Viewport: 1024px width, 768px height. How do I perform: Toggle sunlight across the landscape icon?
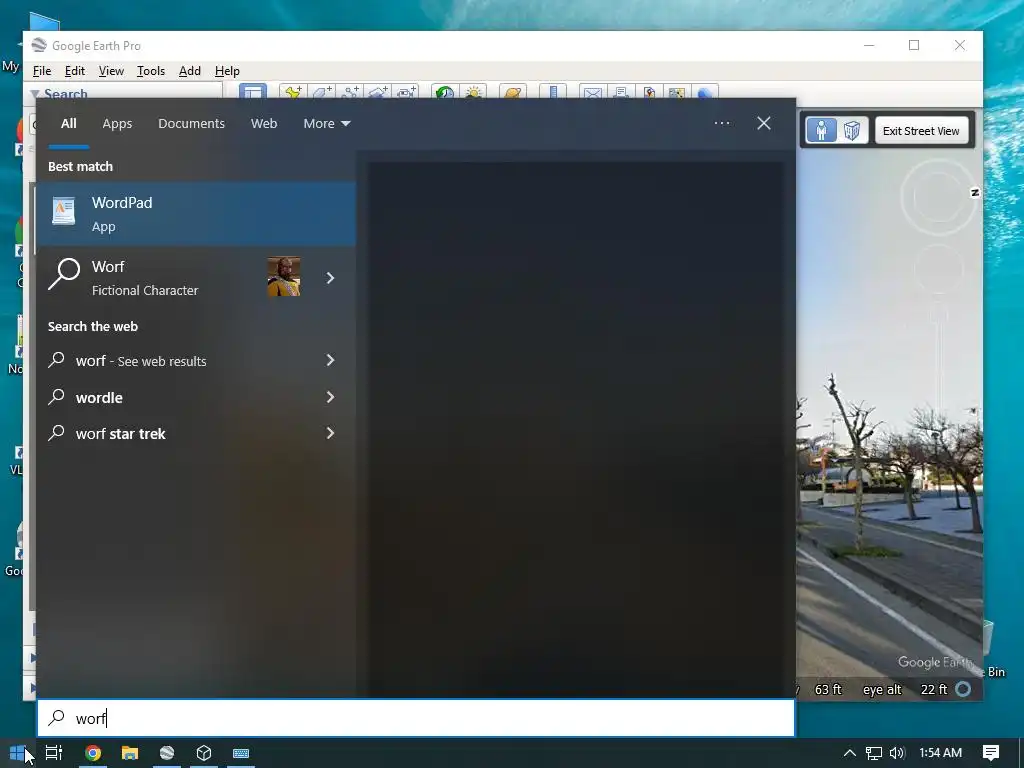[x=473, y=91]
